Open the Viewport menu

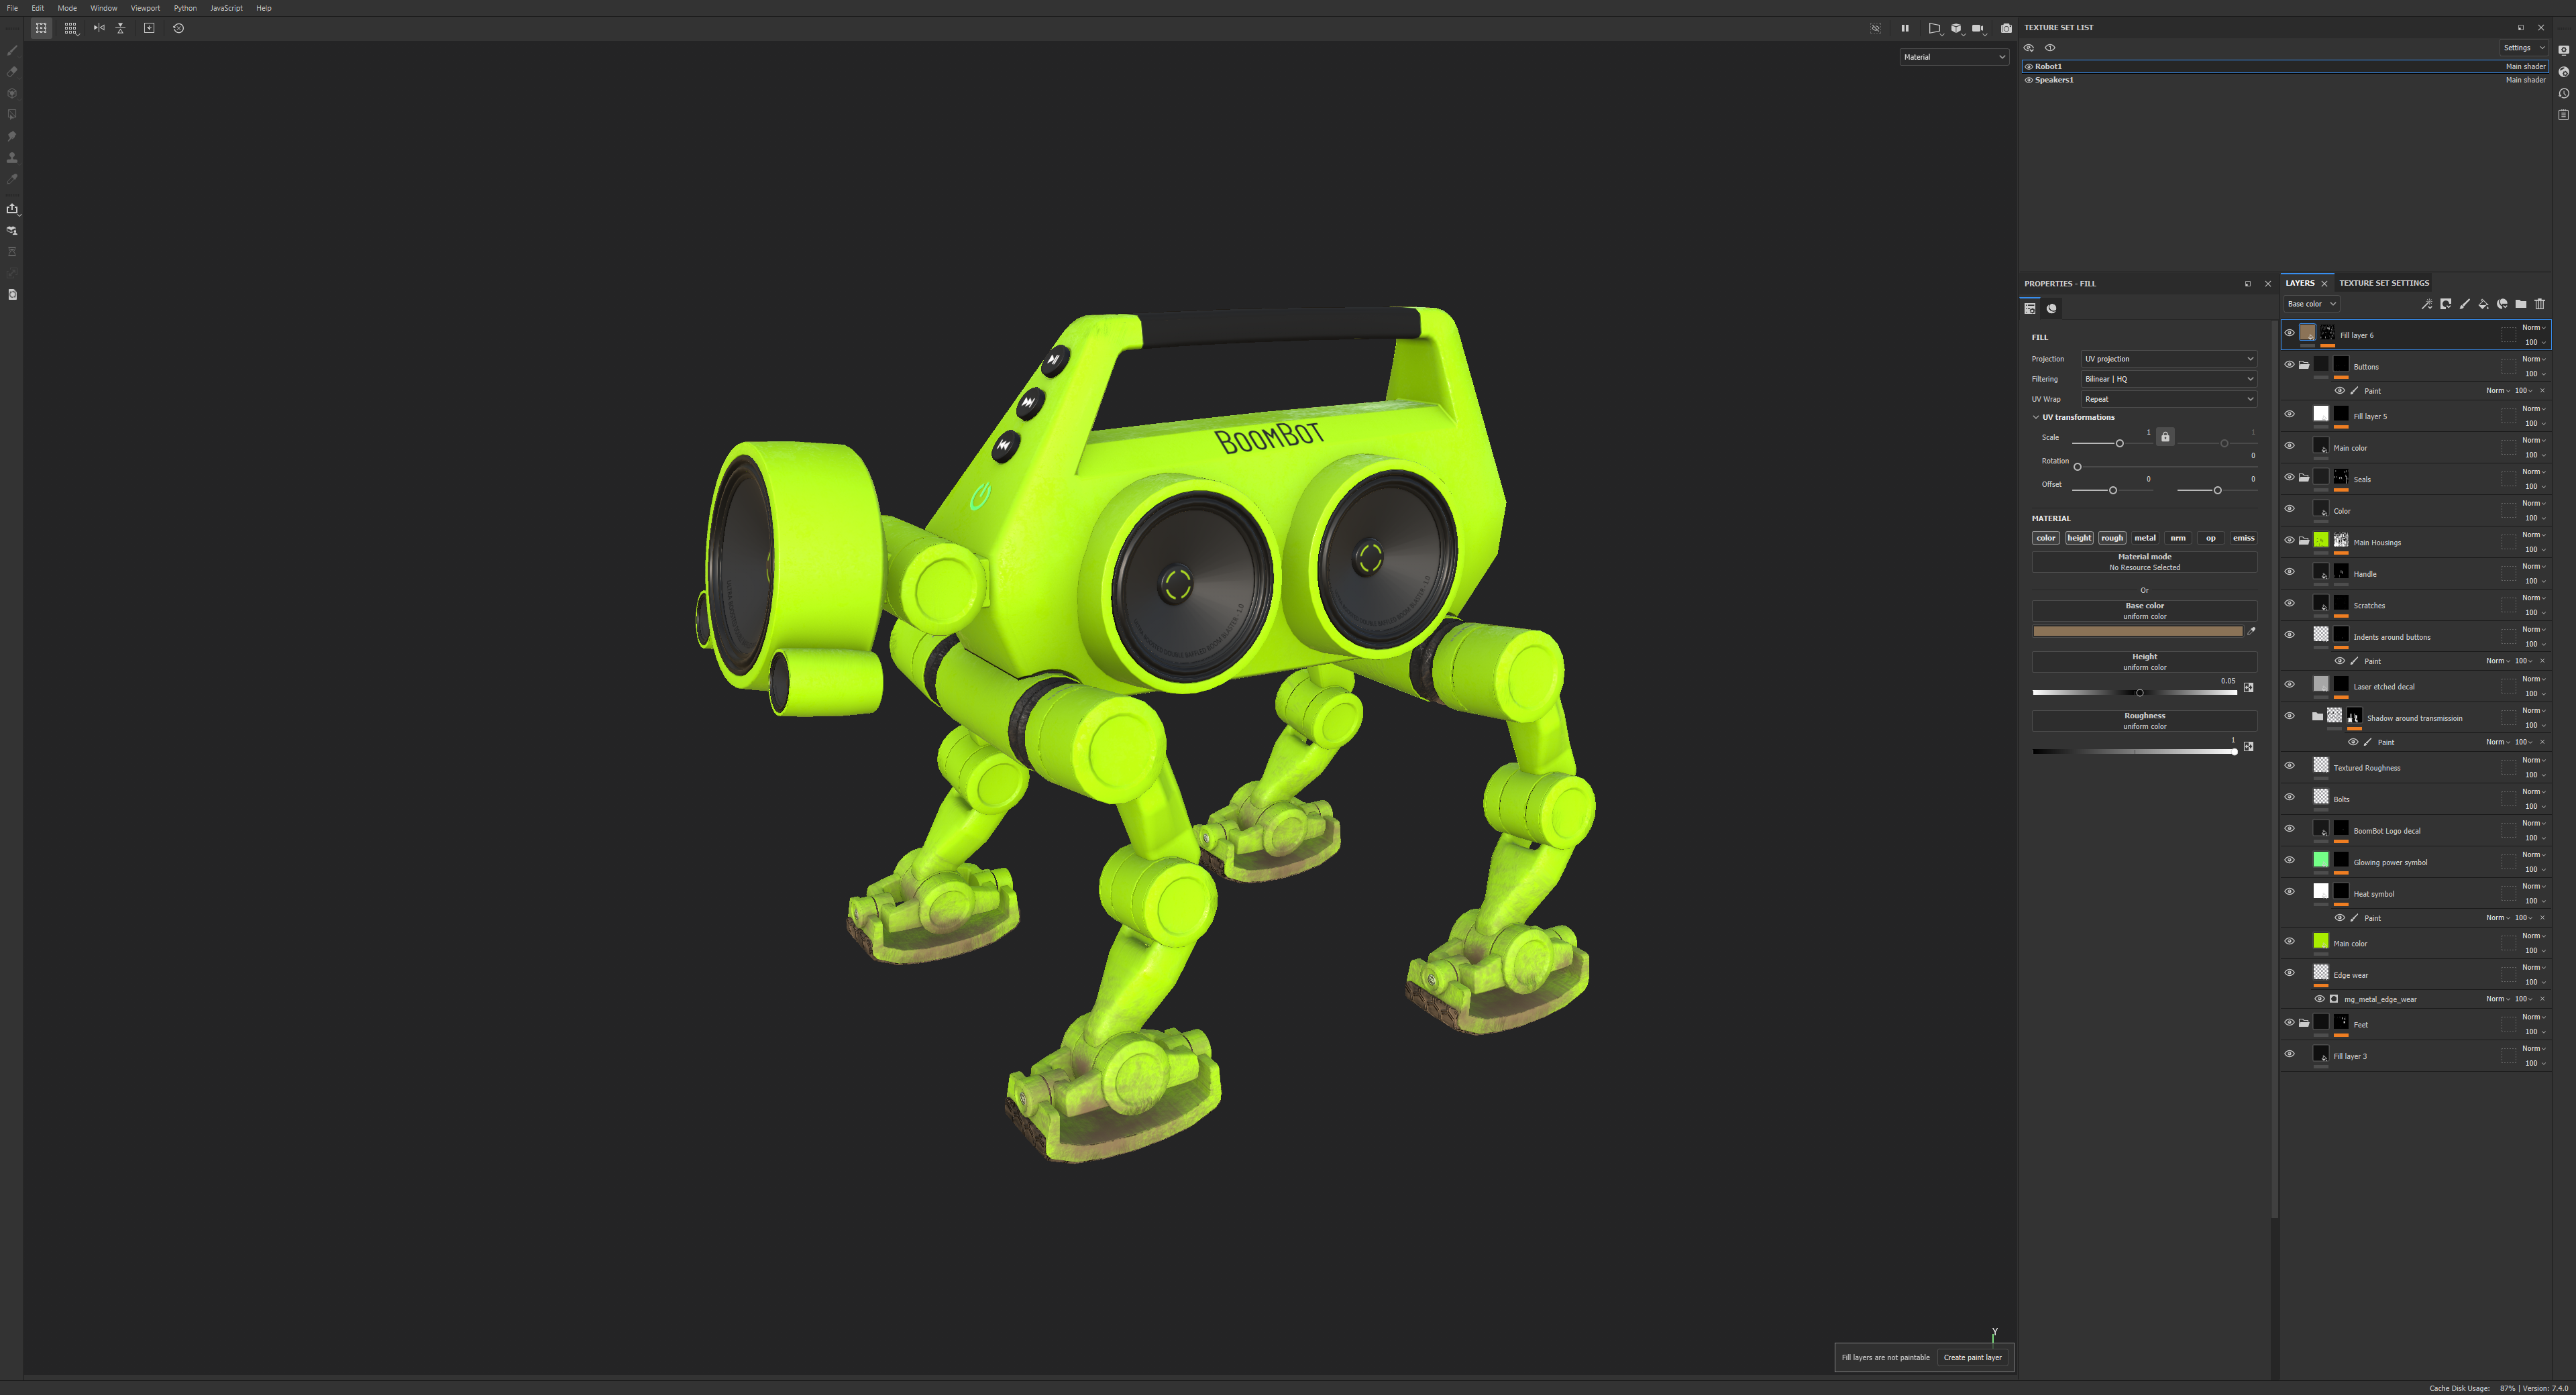[145, 8]
